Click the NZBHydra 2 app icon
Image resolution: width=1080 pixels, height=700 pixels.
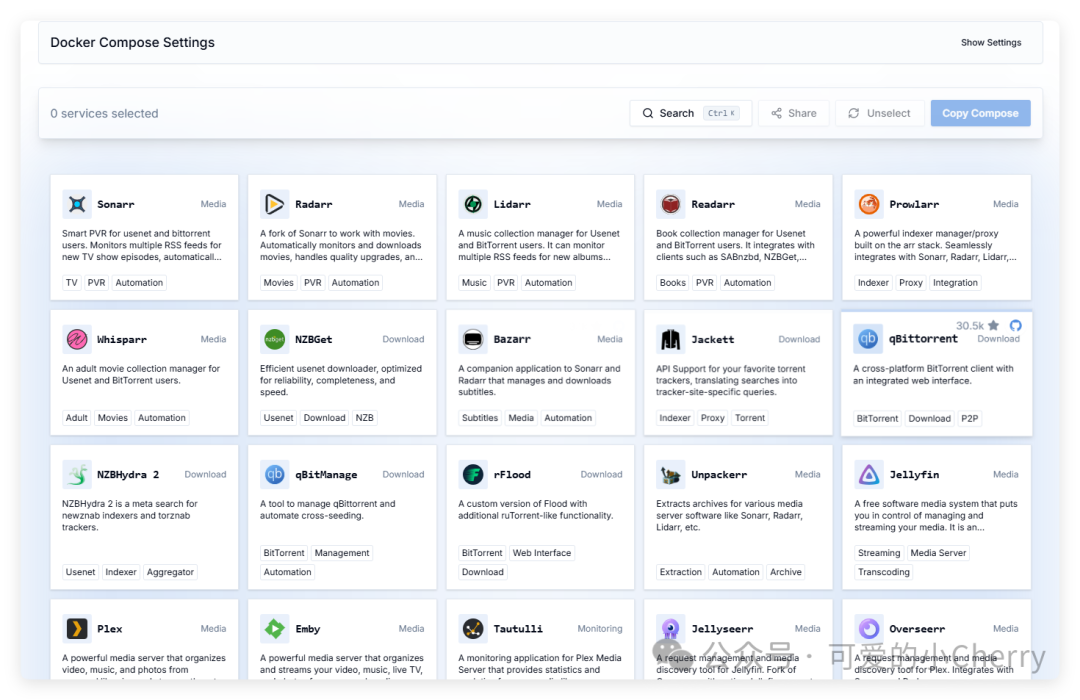[x=76, y=474]
